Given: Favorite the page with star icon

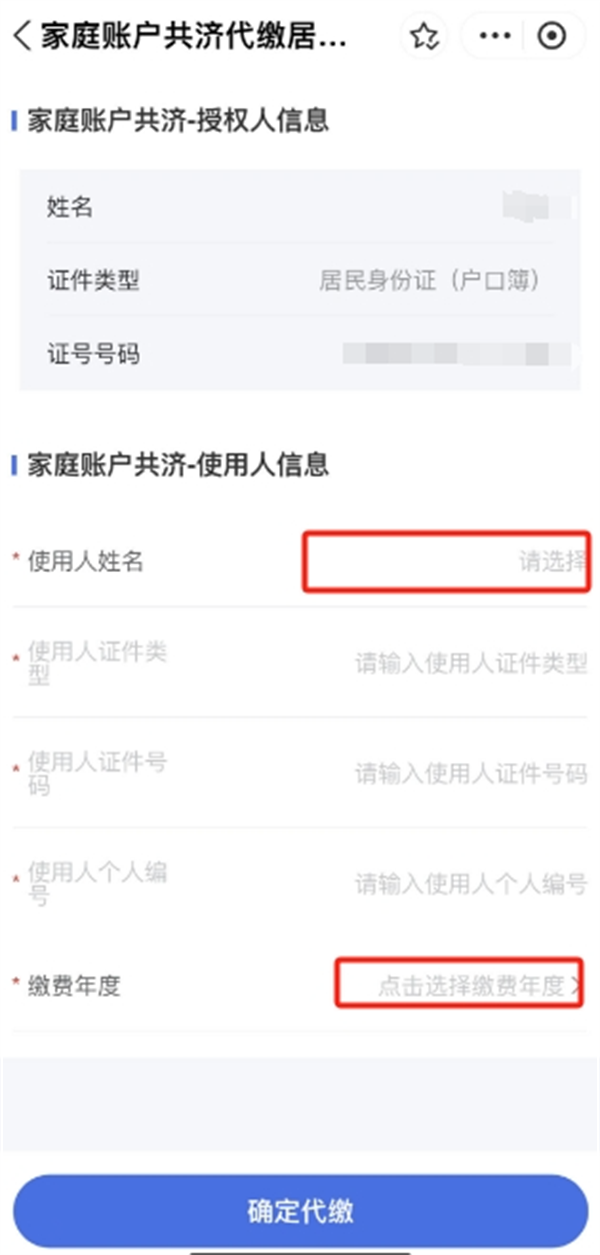Looking at the screenshot, I should pyautogui.click(x=425, y=37).
